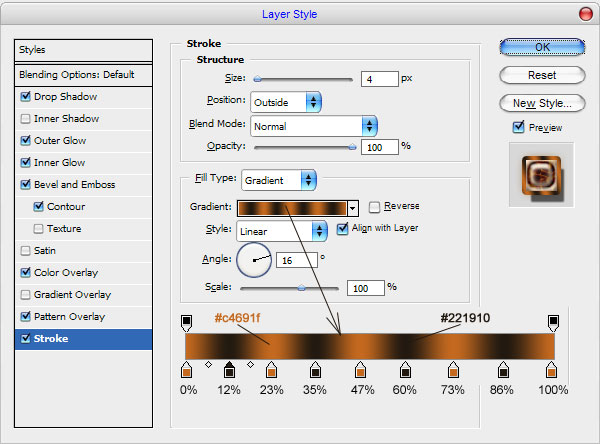Screen dimensions: 600x444
Task: Open the Fill Type dropdown
Action: point(279,180)
